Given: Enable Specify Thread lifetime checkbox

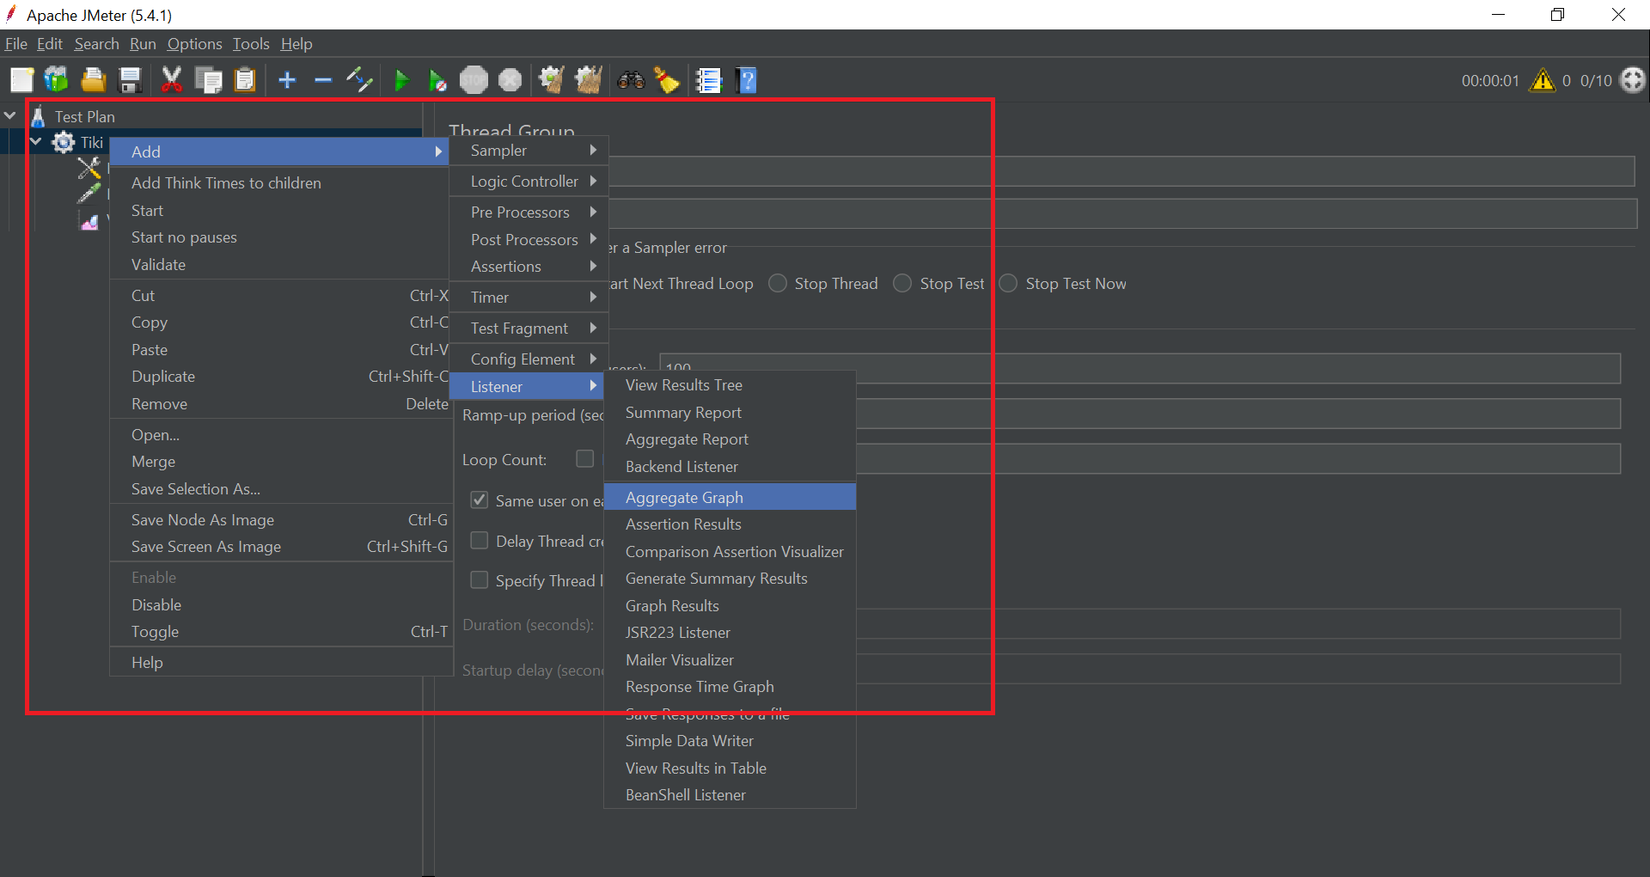Looking at the screenshot, I should 480,580.
